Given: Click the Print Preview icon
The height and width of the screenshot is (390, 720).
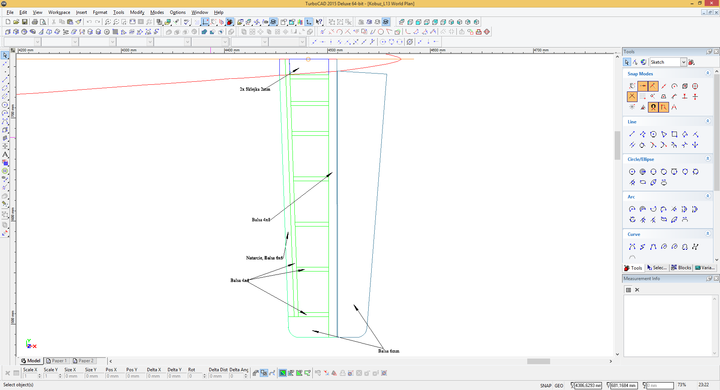Looking at the screenshot, I should tap(43, 22).
